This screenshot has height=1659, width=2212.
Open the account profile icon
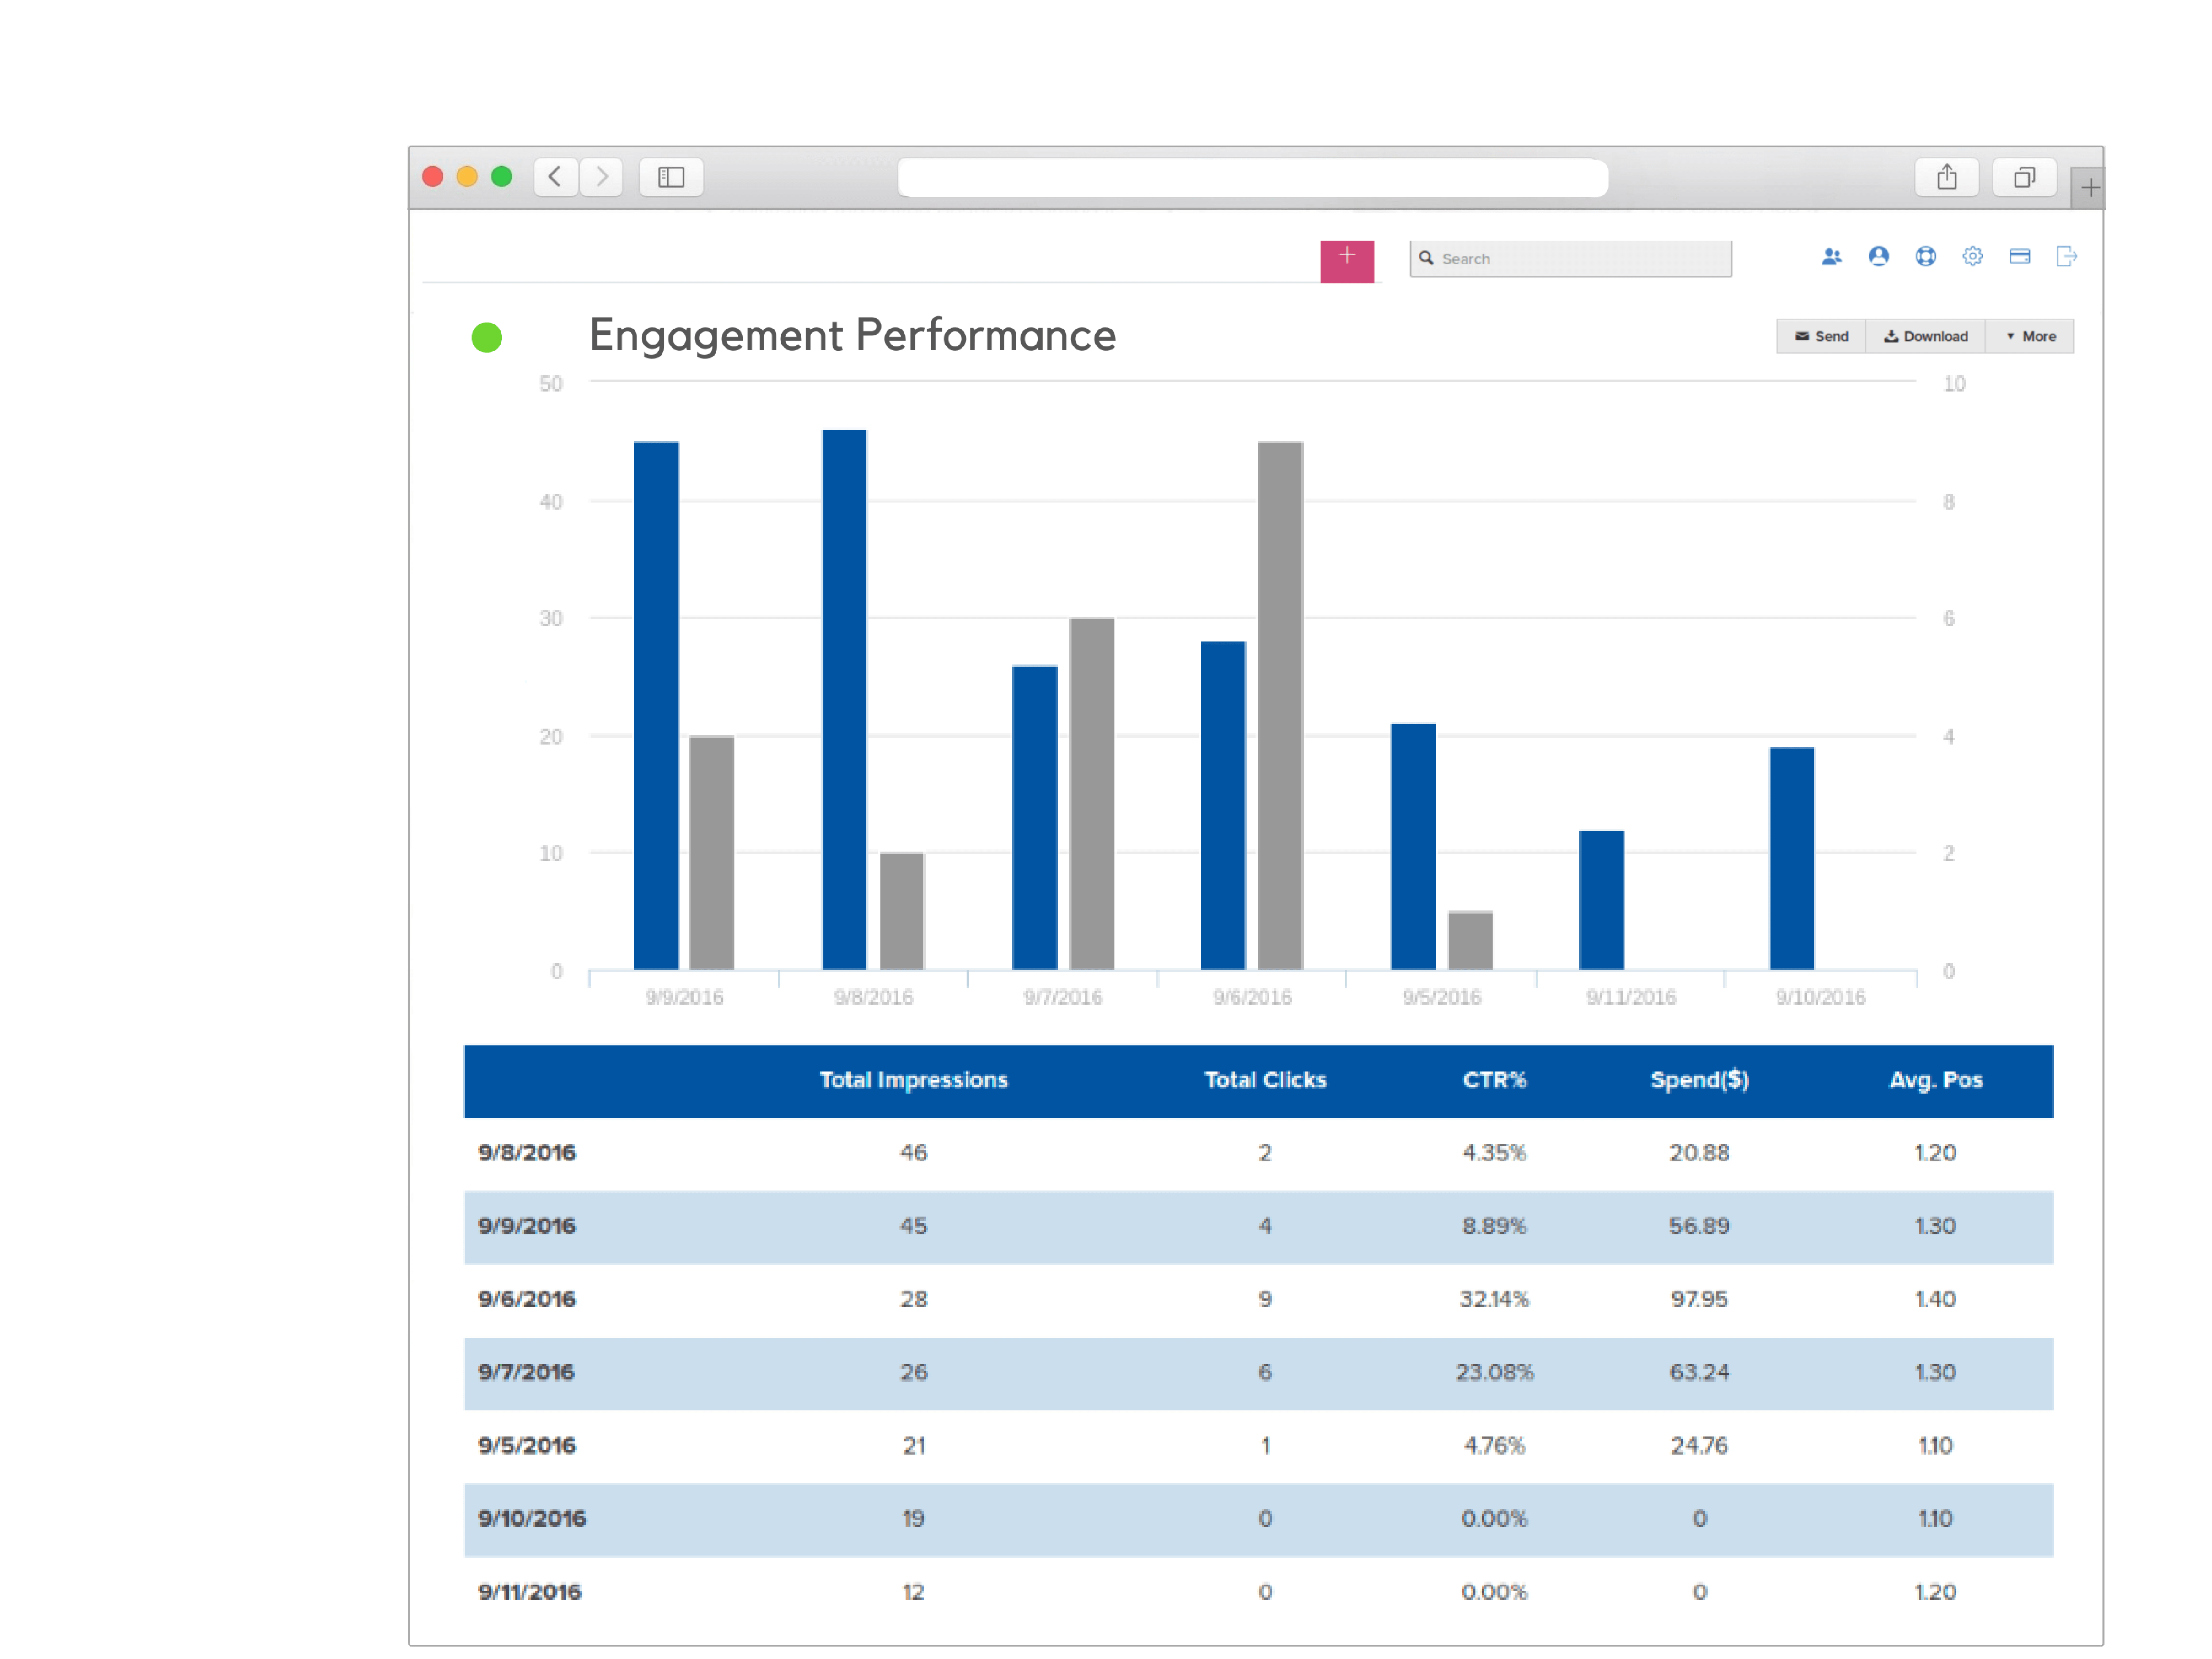click(1879, 257)
